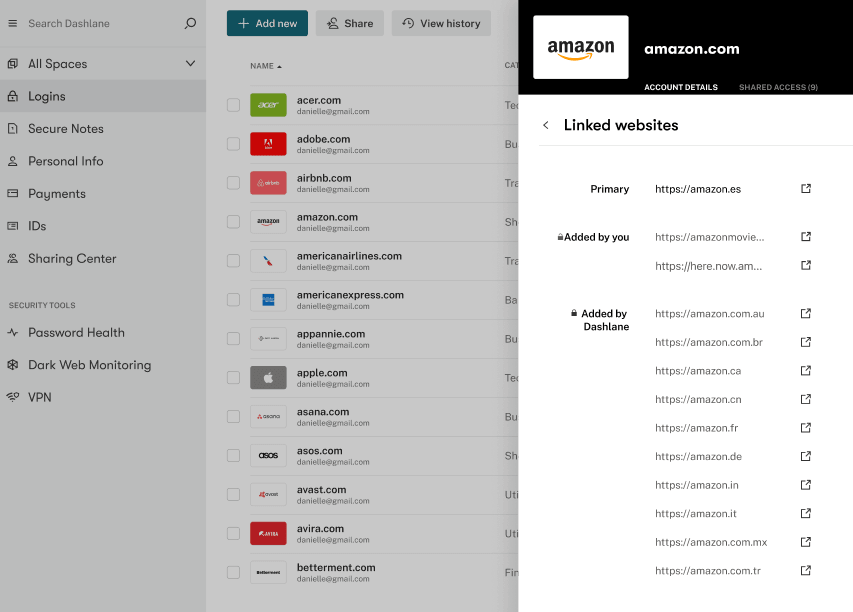Open the Payments section
This screenshot has width=853, height=612.
[x=55, y=193]
